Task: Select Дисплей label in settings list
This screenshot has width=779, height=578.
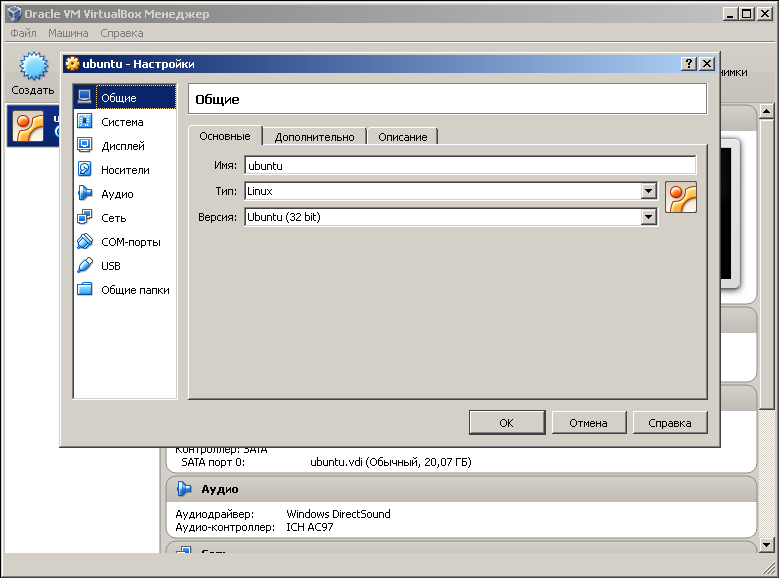Action: point(123,146)
